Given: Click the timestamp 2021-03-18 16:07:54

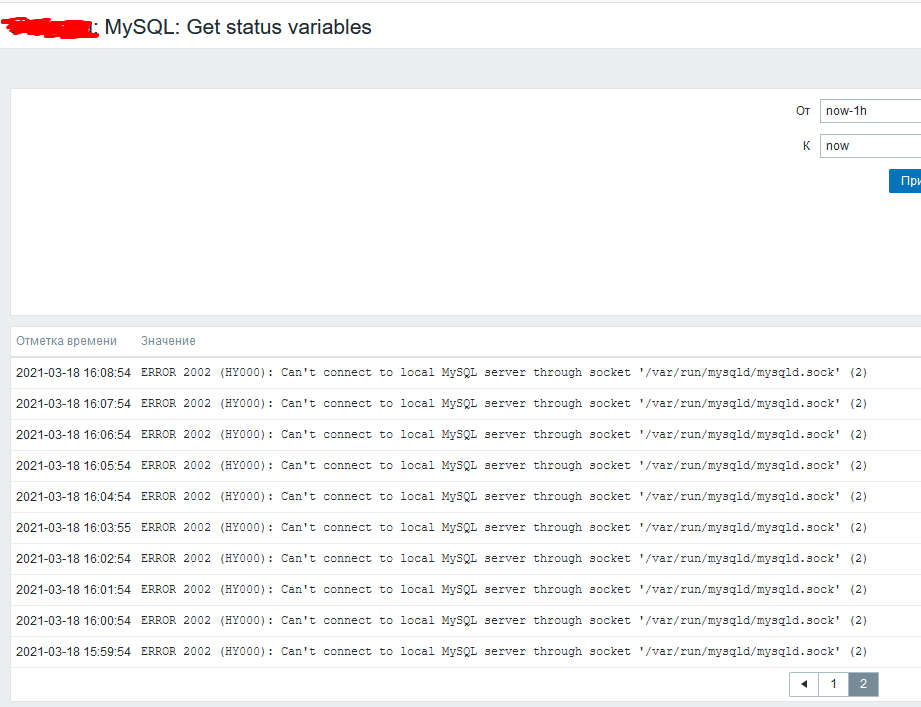Looking at the screenshot, I should click(73, 404).
